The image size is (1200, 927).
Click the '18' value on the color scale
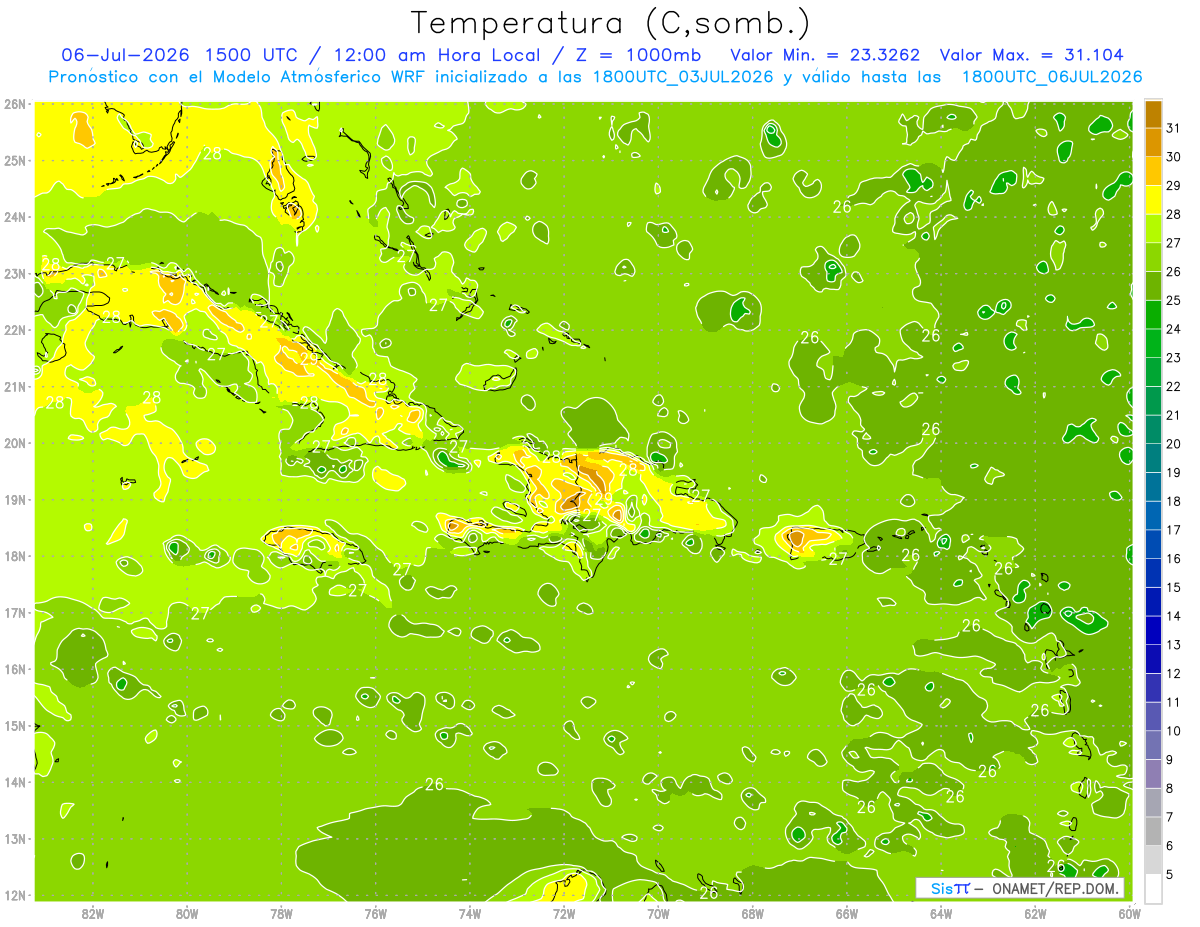click(x=1174, y=501)
